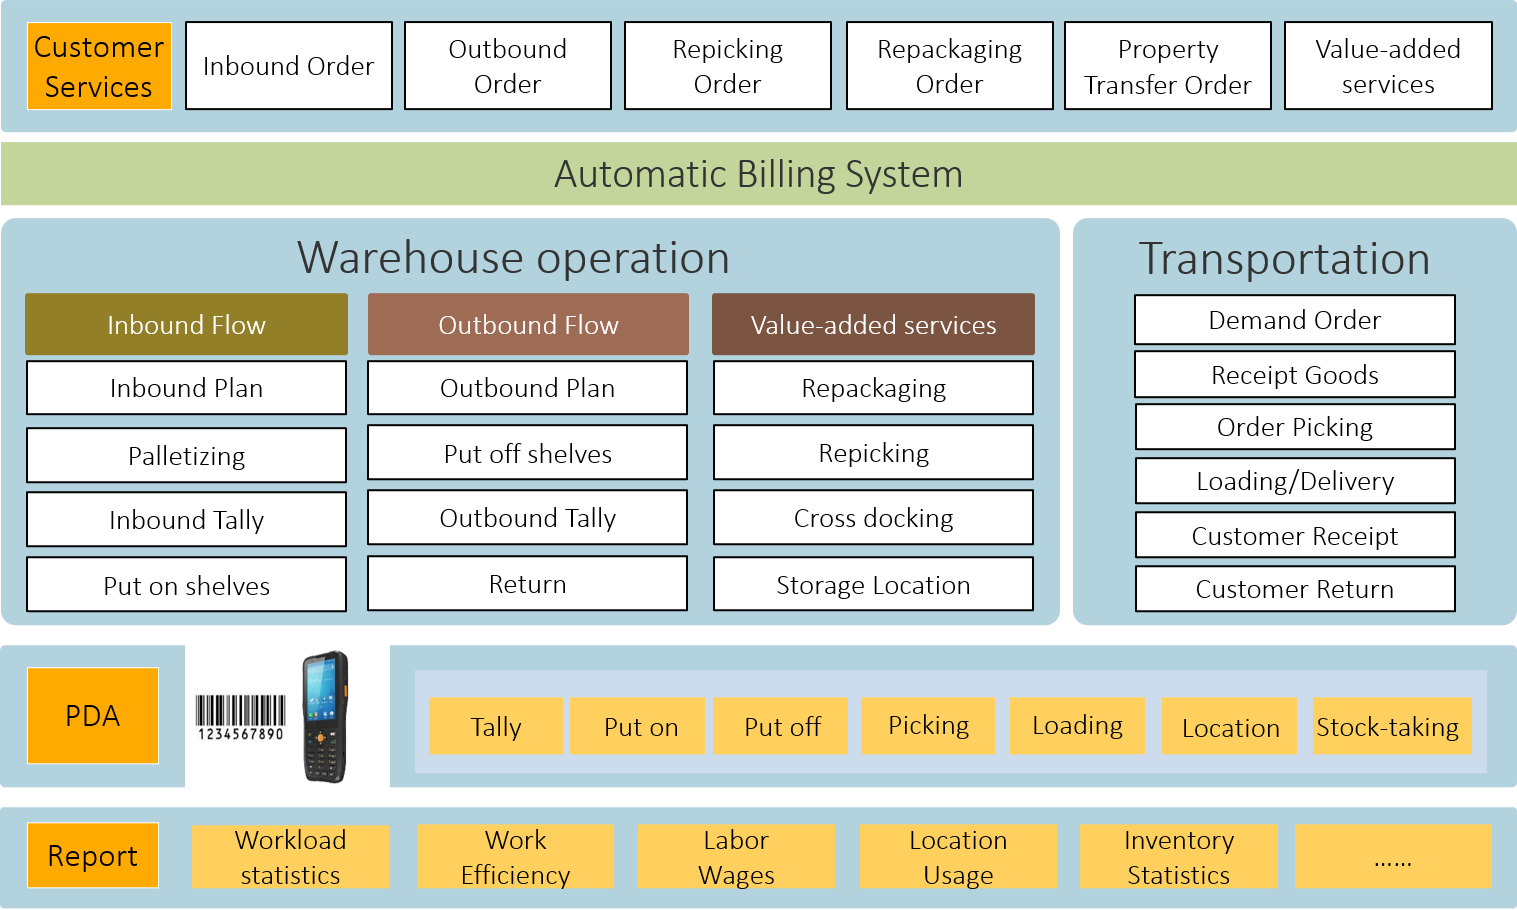1517x910 pixels.
Task: Select Cross docking service
Action: [x=873, y=518]
